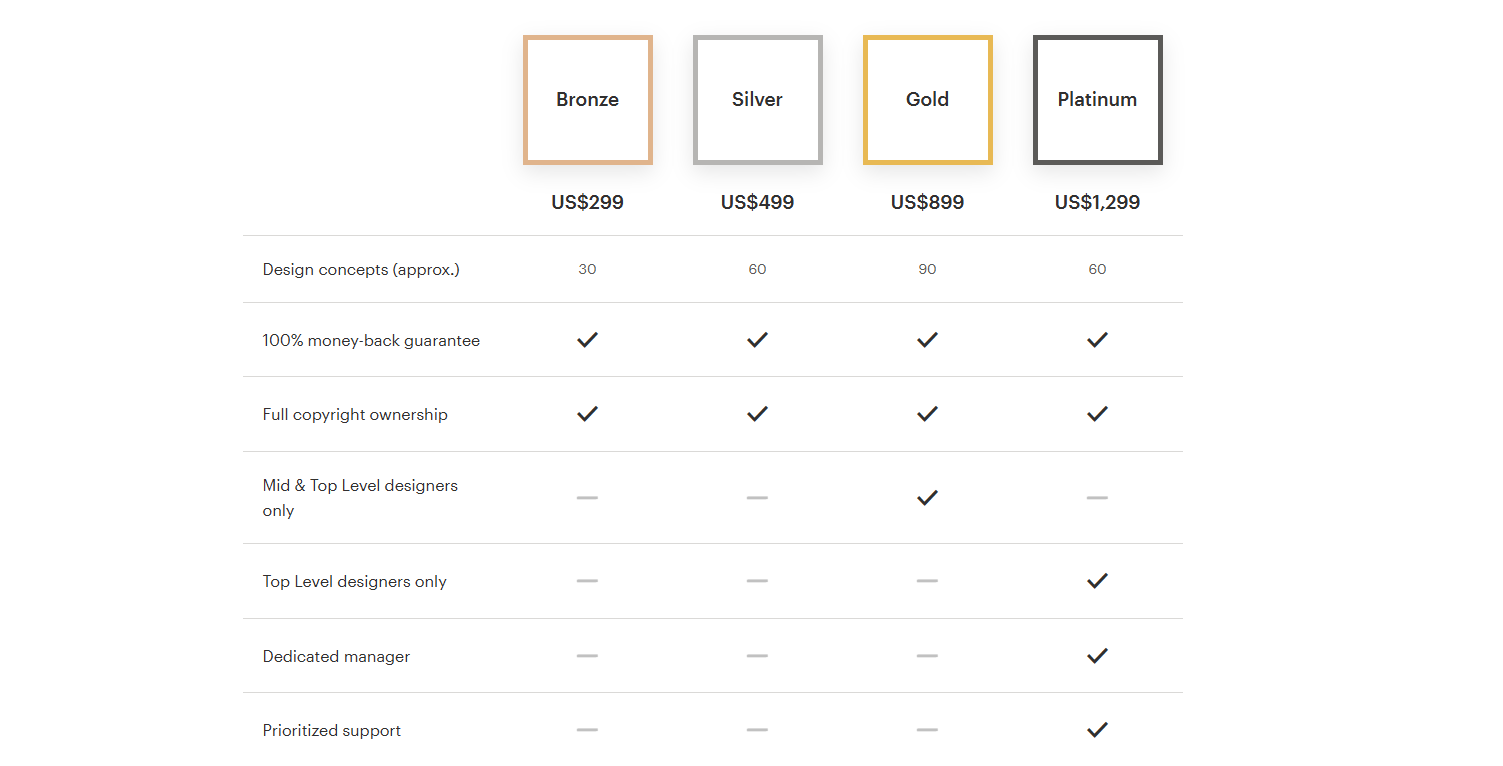Select the Bronze package box
The width and height of the screenshot is (1503, 766).
click(x=587, y=100)
